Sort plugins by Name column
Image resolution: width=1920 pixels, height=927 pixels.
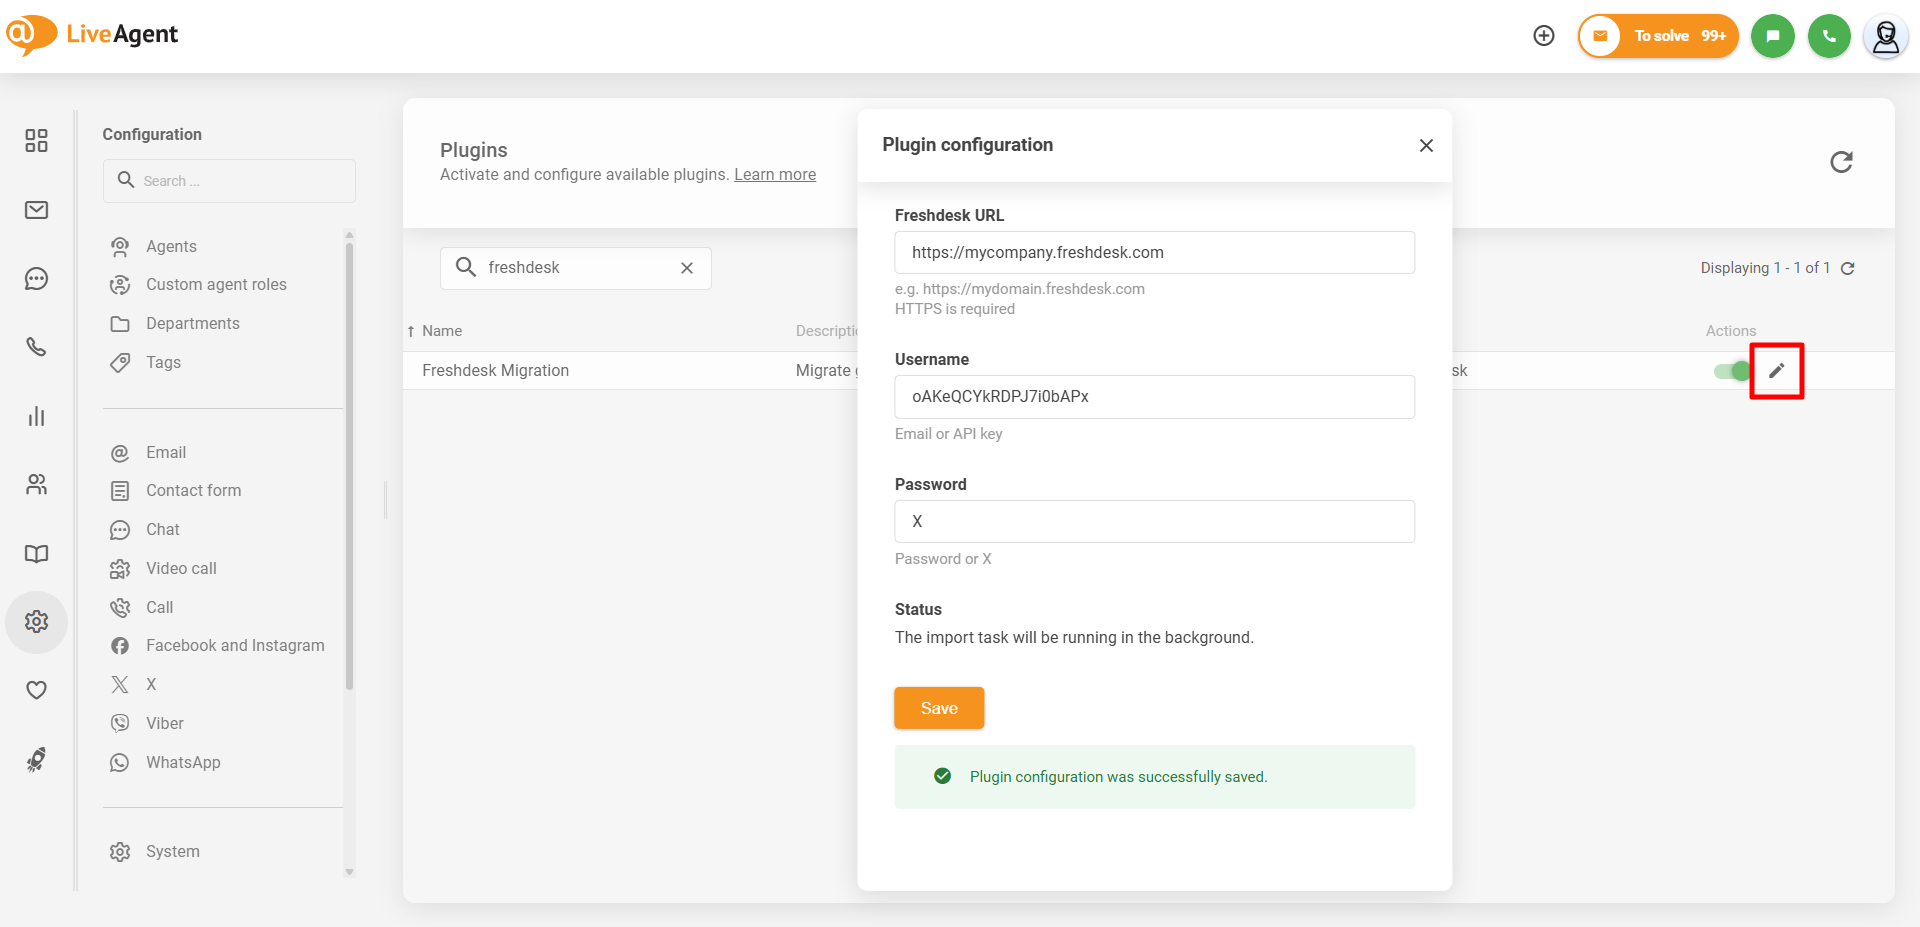[x=441, y=331]
